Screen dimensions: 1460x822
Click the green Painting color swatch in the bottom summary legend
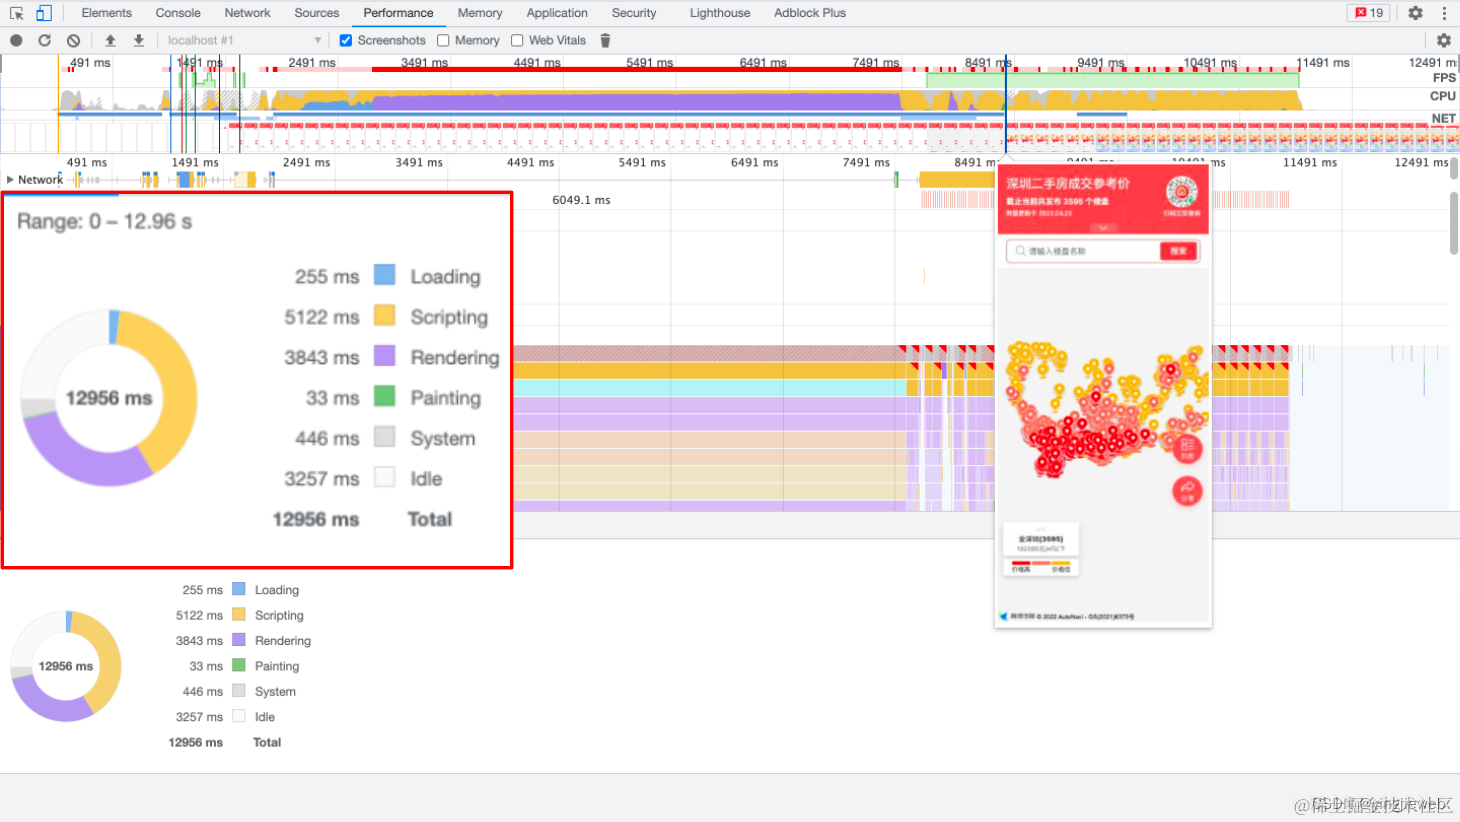pos(239,665)
